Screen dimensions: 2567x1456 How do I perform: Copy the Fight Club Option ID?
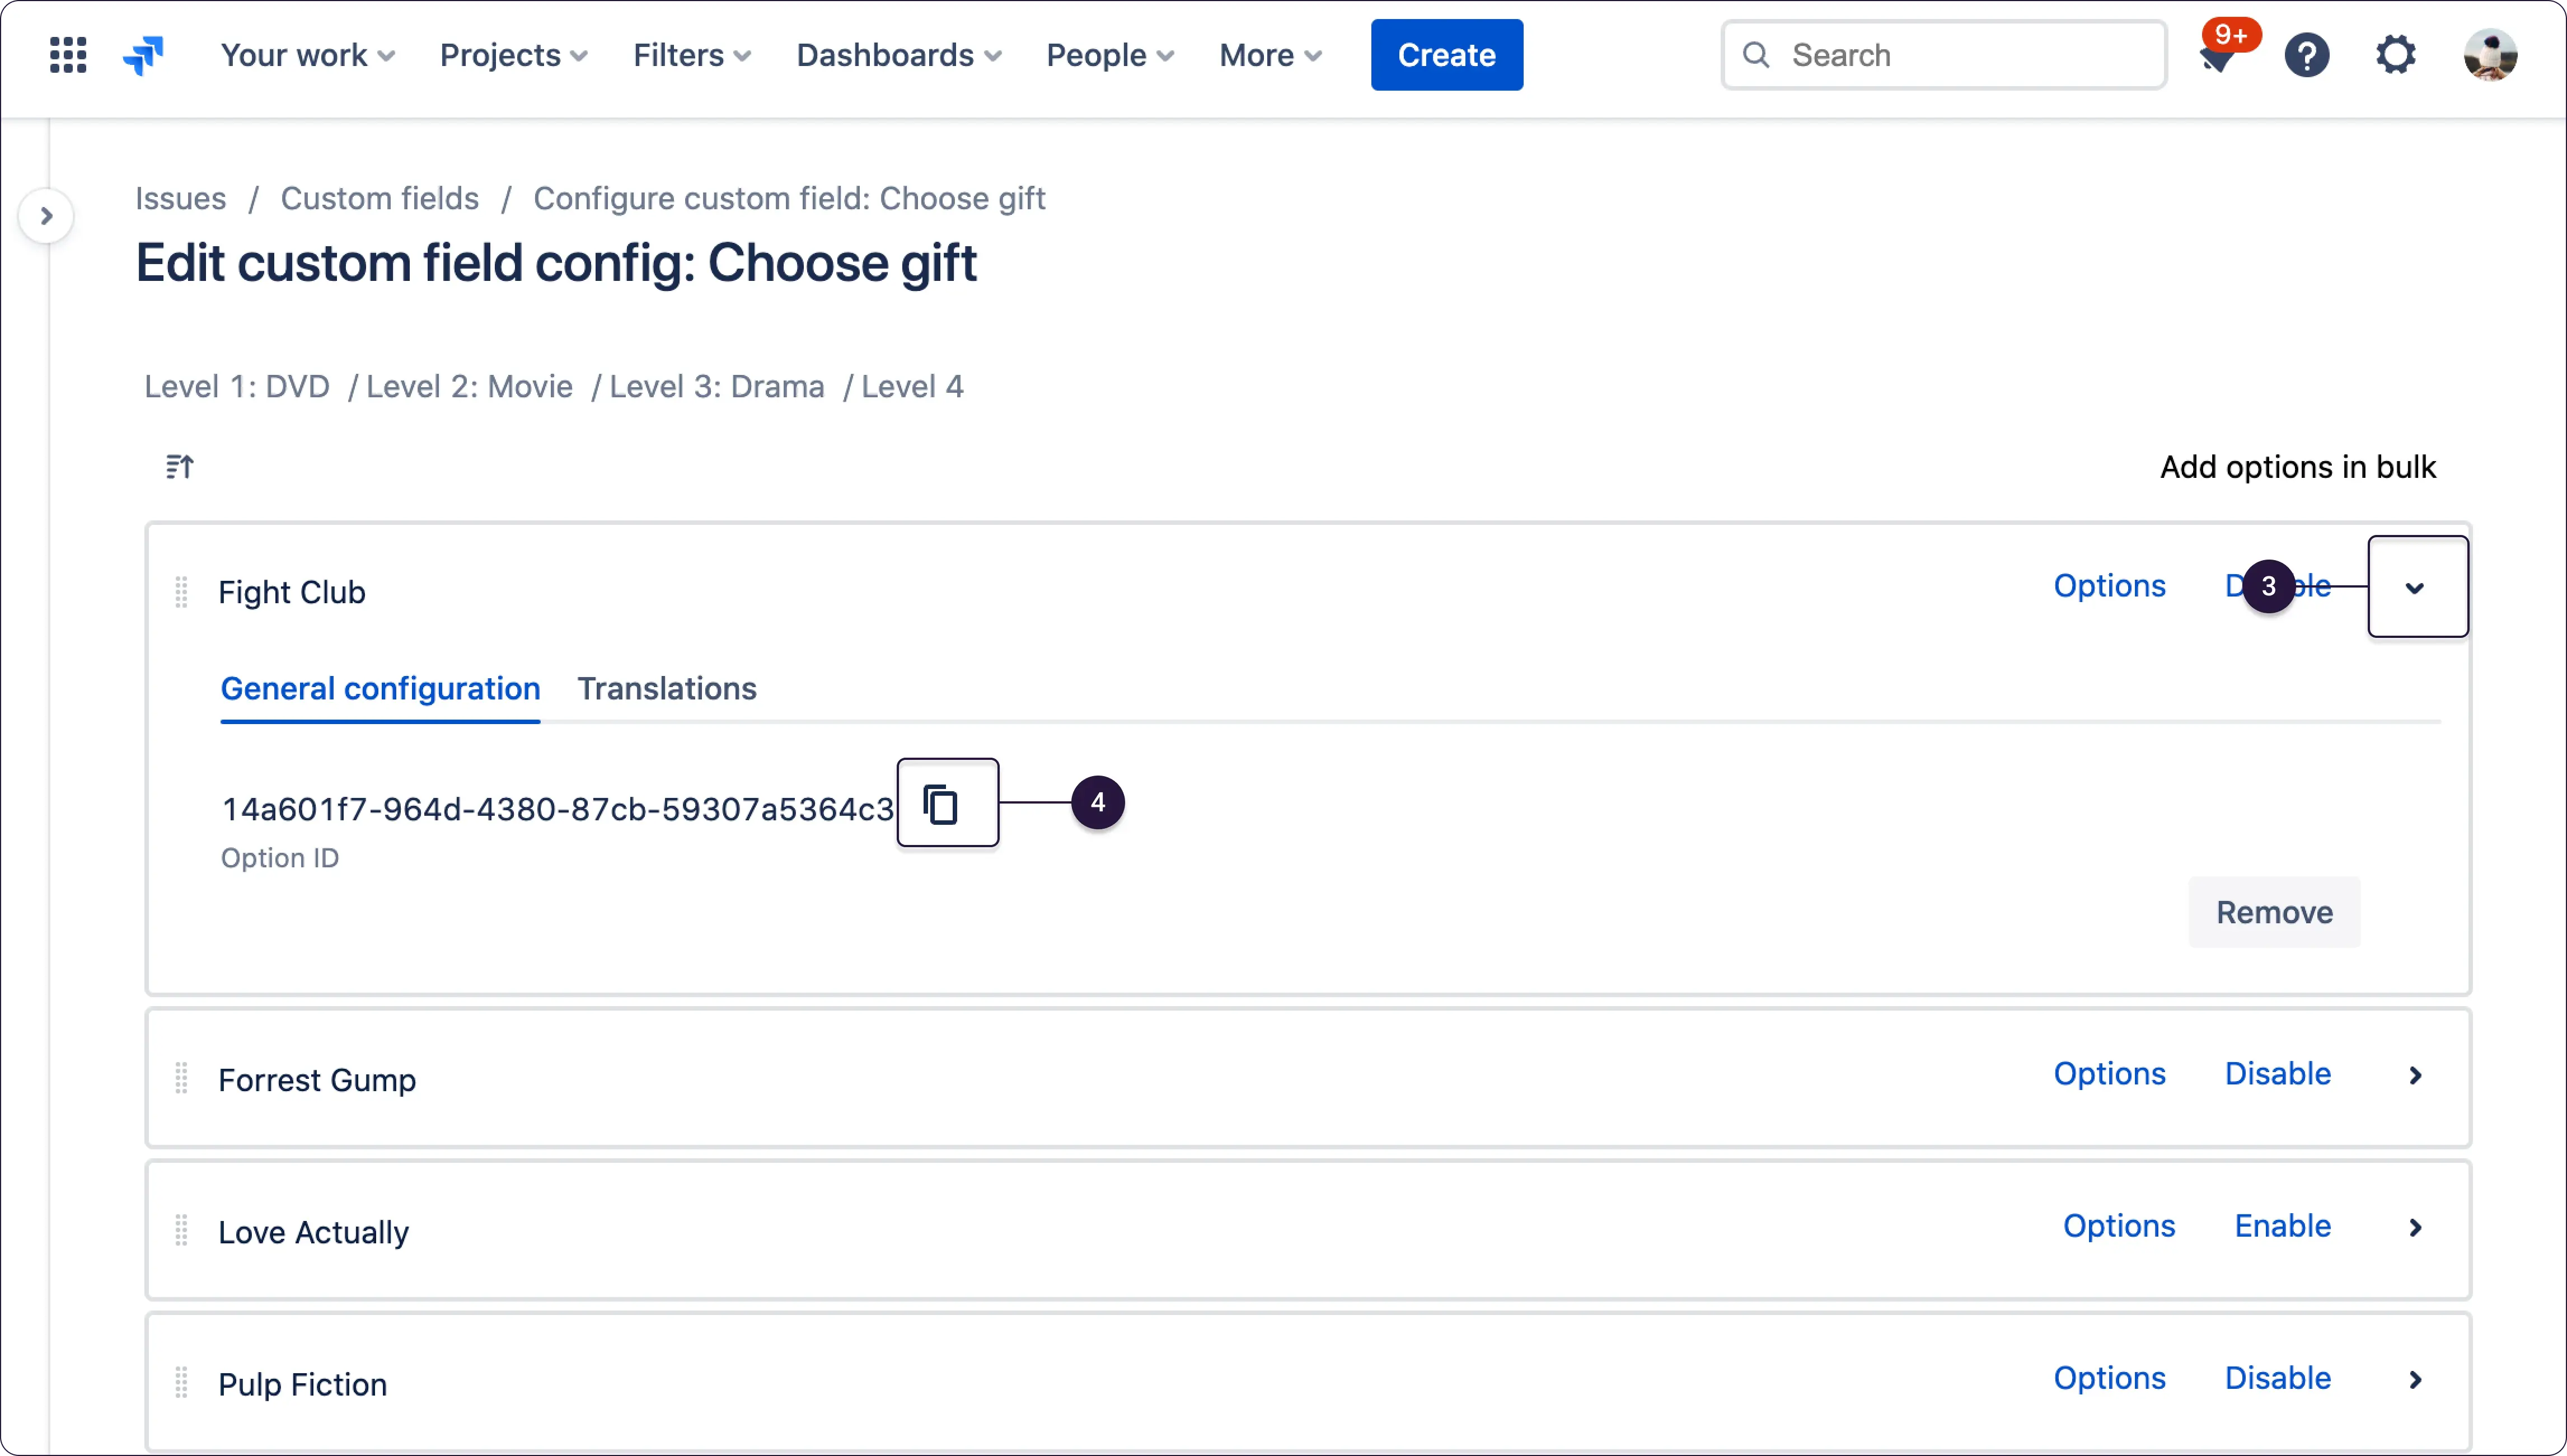946,803
